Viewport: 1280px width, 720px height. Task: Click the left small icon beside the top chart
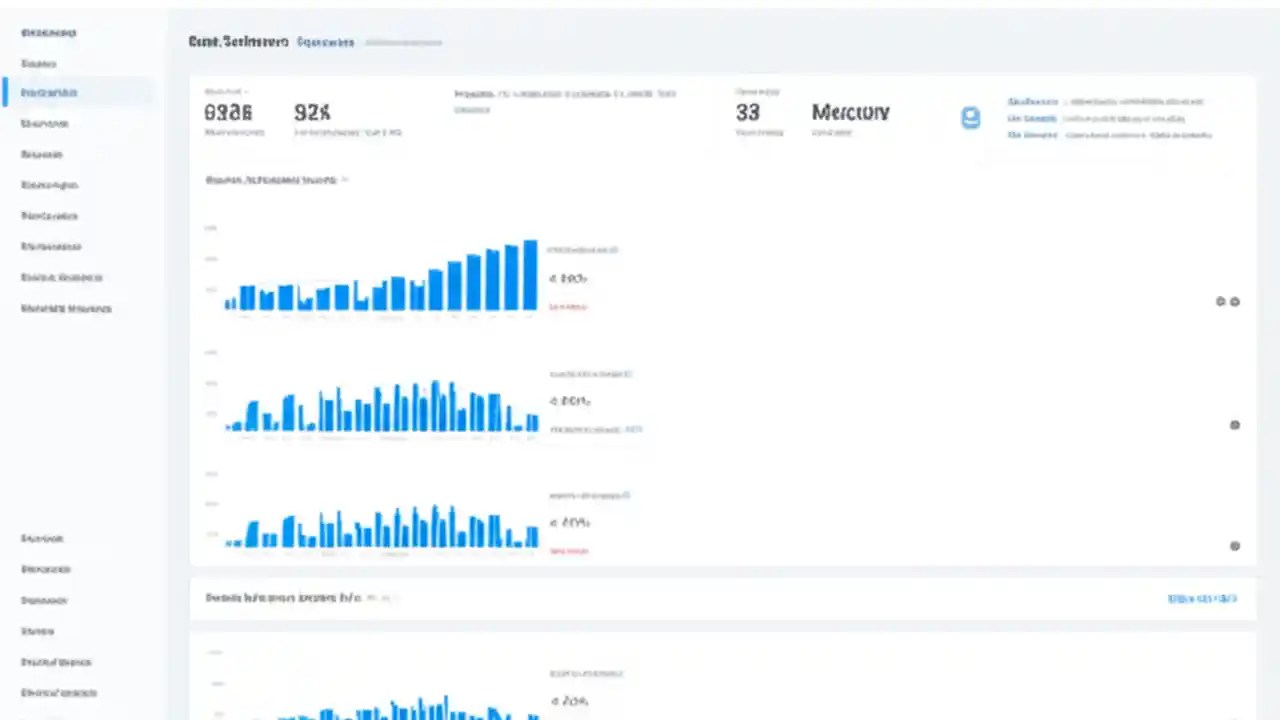(x=1220, y=301)
